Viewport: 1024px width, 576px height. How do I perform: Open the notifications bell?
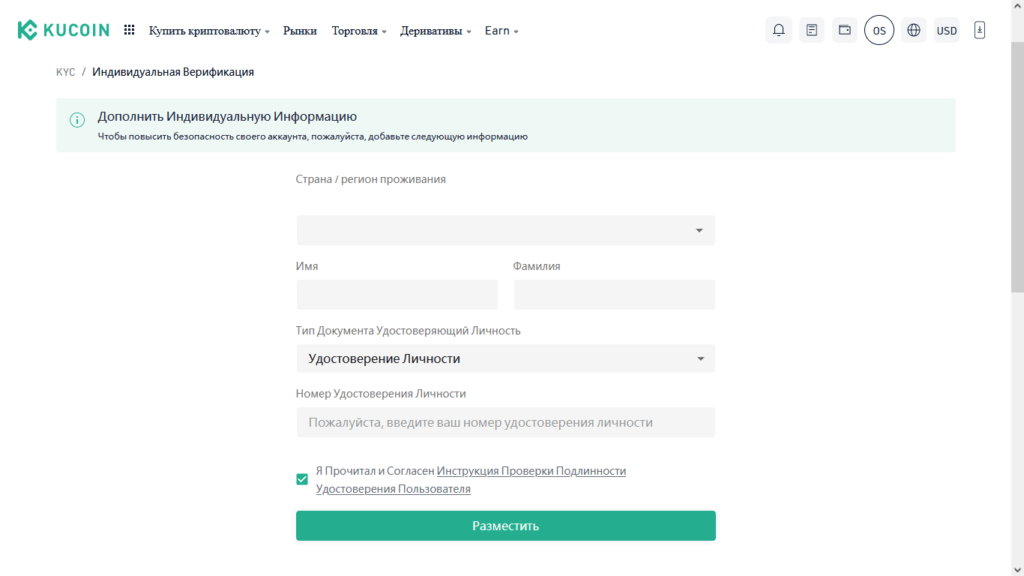coord(778,30)
